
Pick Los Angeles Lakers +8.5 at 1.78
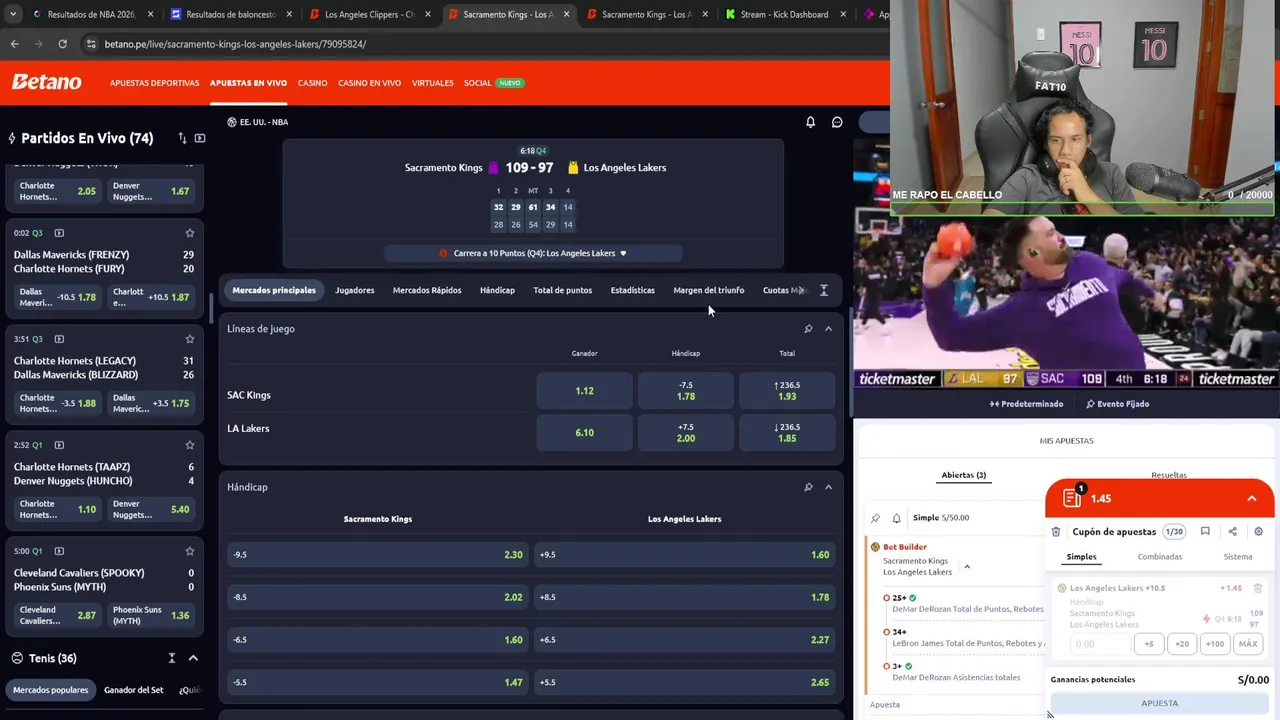[x=685, y=597]
